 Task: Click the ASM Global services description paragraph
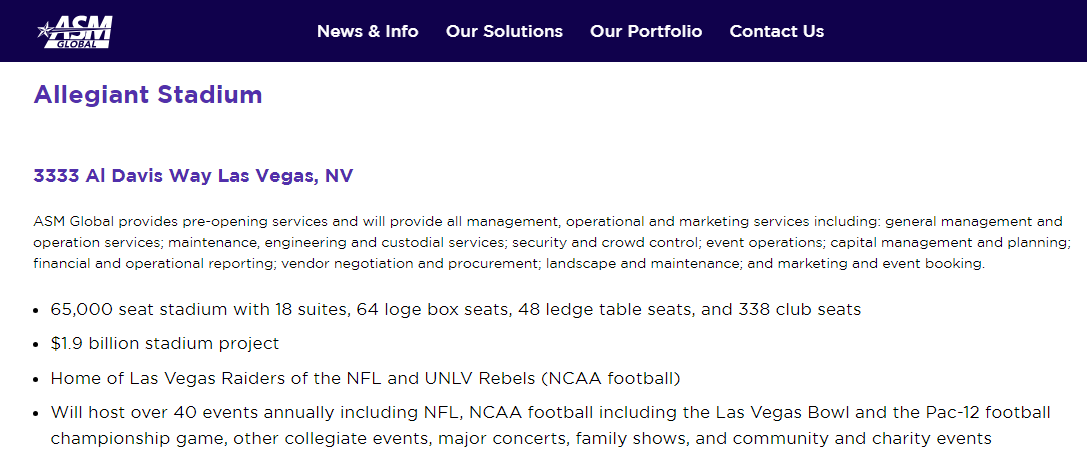click(x=551, y=242)
